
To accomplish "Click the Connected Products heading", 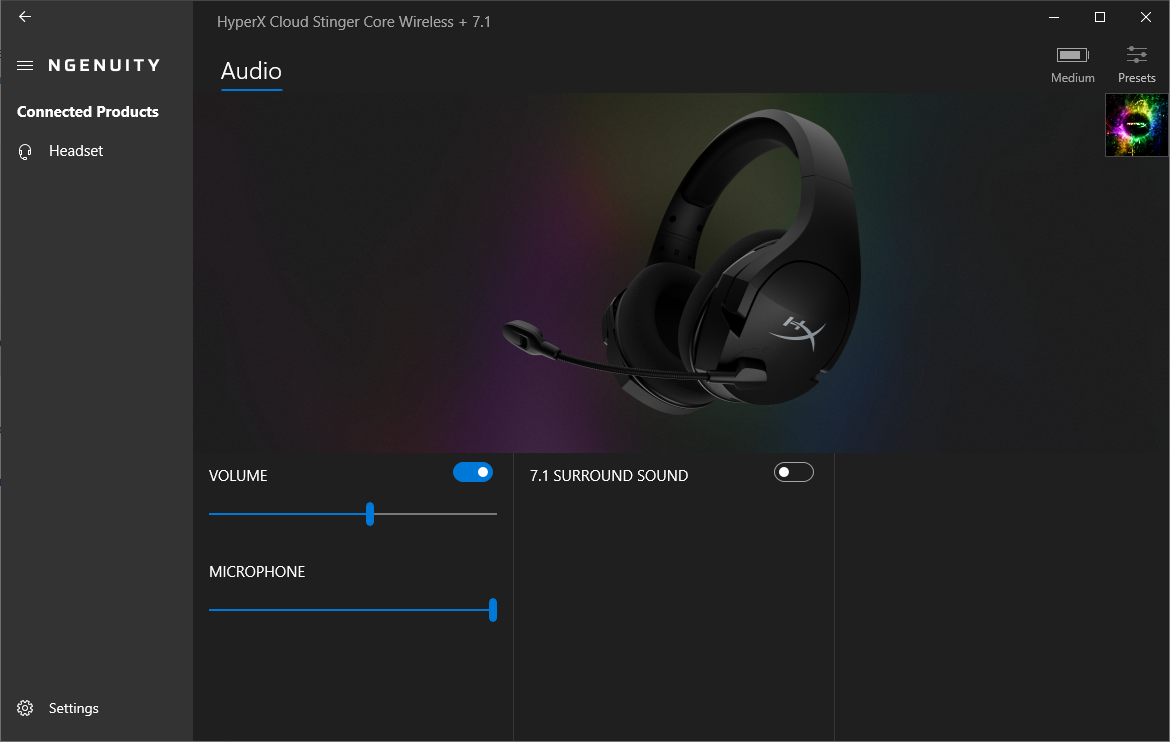I will 88,112.
